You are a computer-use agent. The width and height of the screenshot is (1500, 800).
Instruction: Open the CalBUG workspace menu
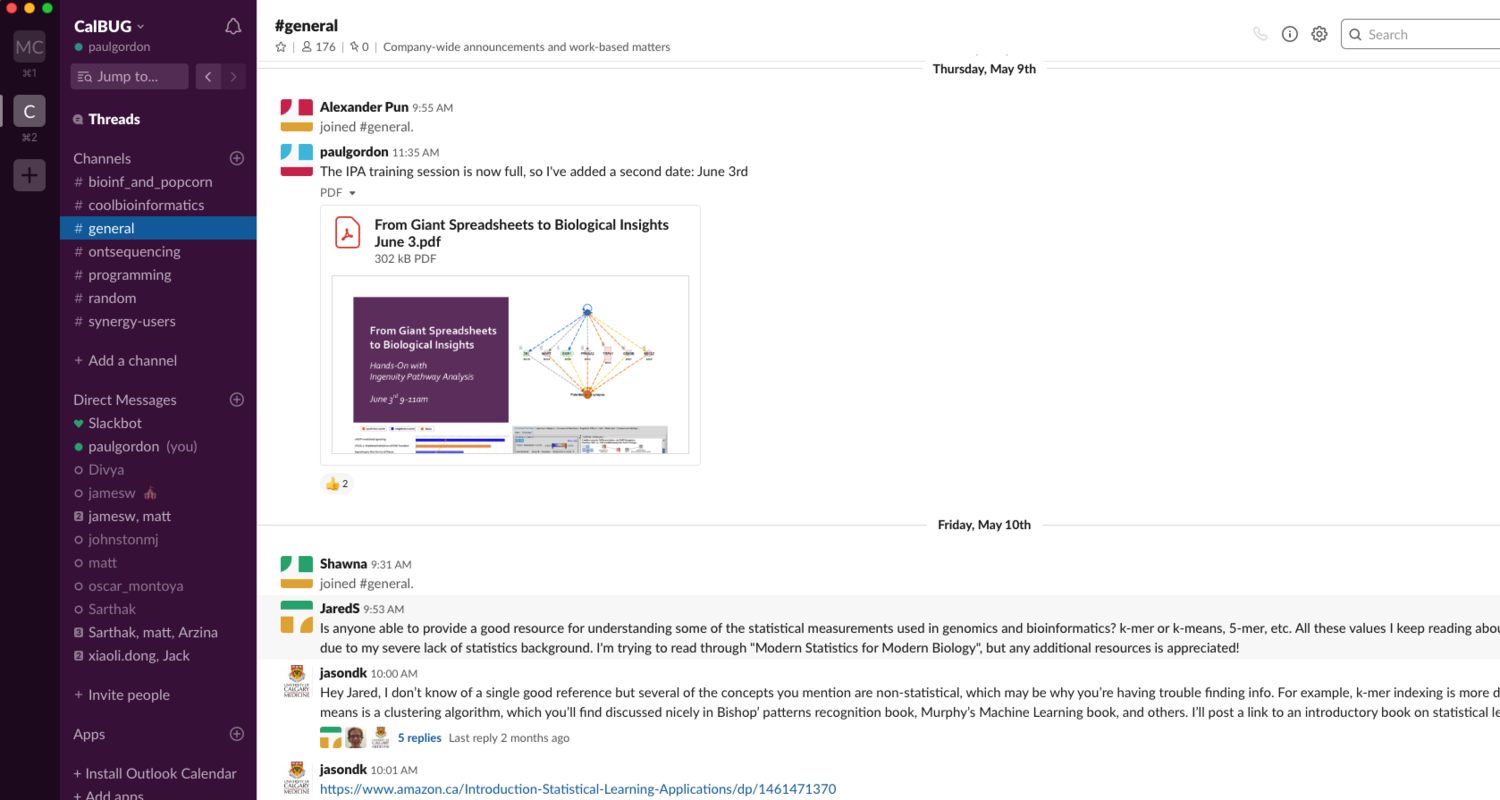coord(106,25)
